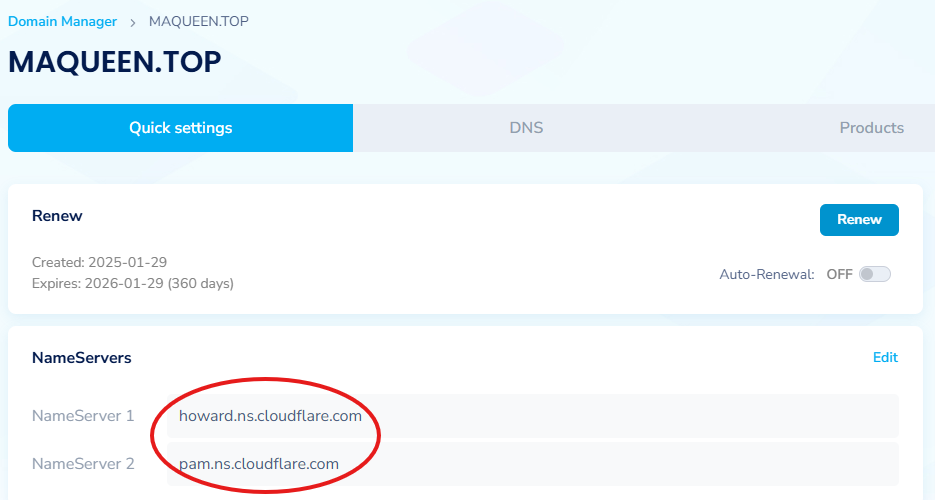Click the Renew button
Viewport: 935px width, 500px height.
(x=859, y=220)
